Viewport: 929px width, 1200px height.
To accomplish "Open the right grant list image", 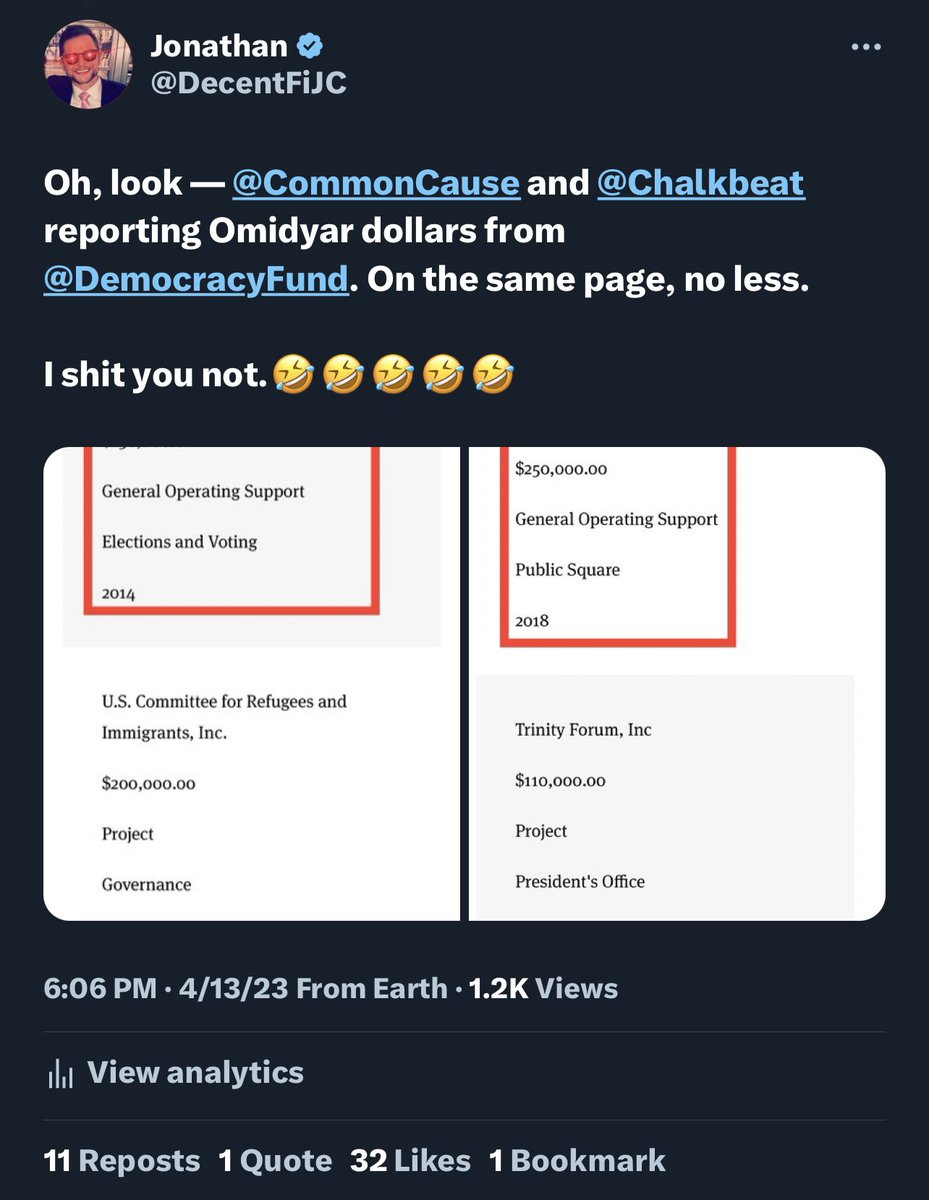I will click(677, 684).
